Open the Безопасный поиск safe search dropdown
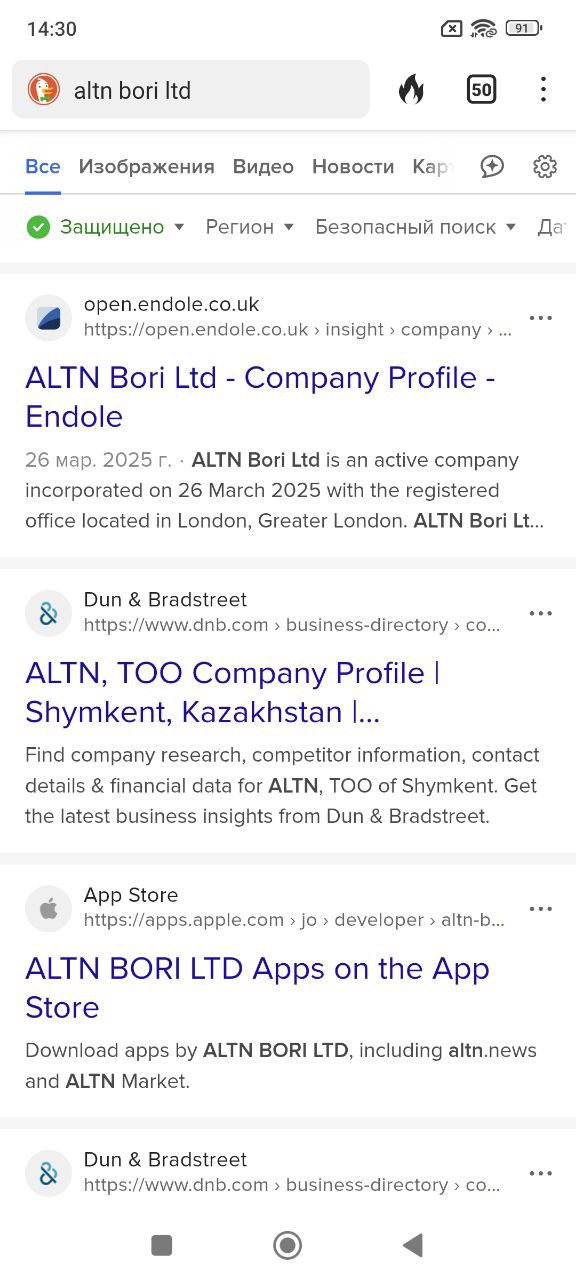576x1280 pixels. pyautogui.click(x=416, y=227)
